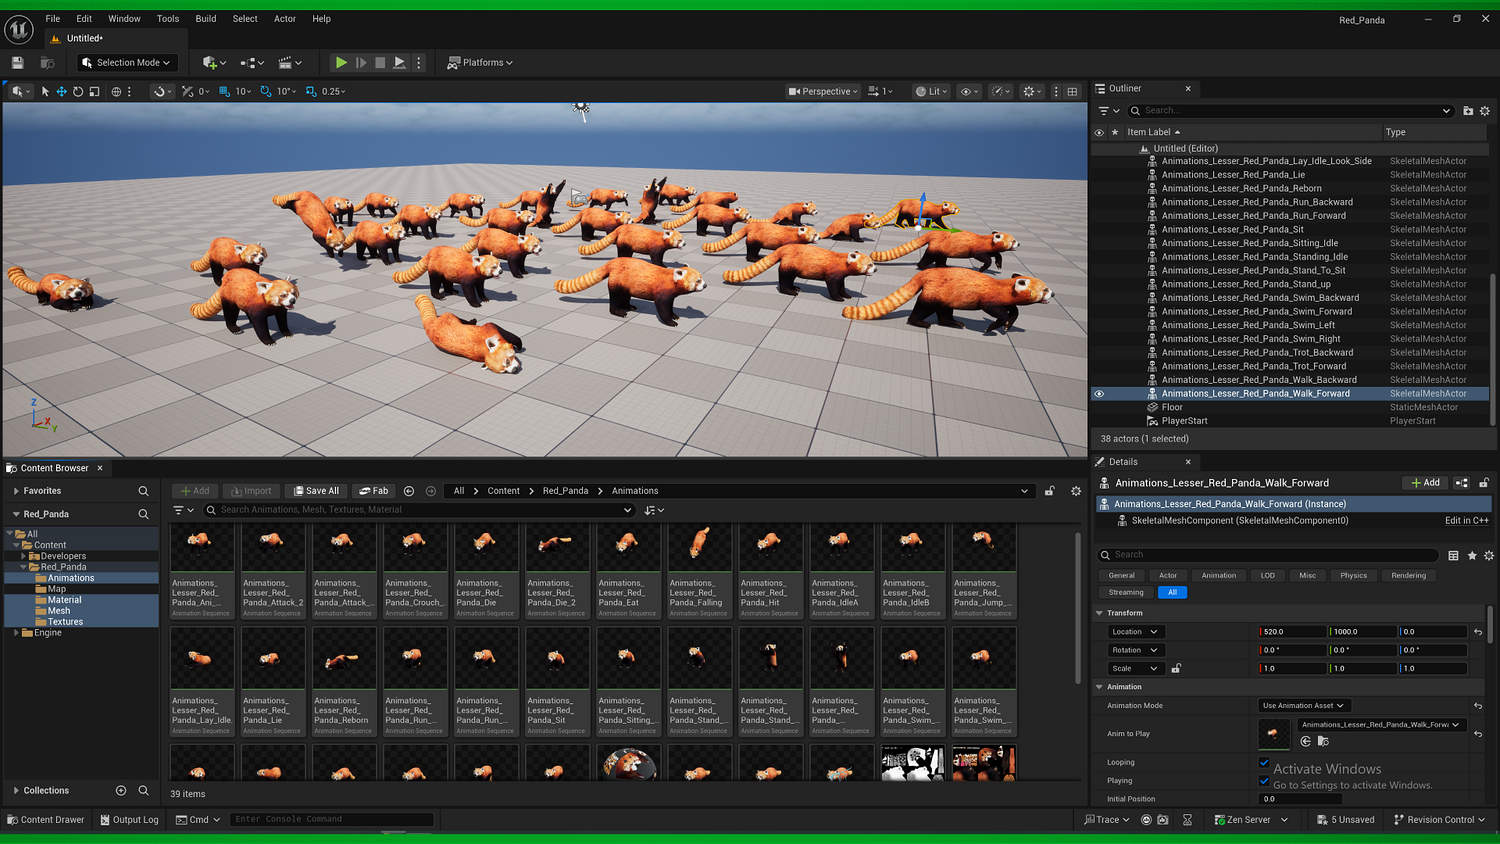Collapse the Transform section
The image size is (1500, 844).
click(1100, 613)
